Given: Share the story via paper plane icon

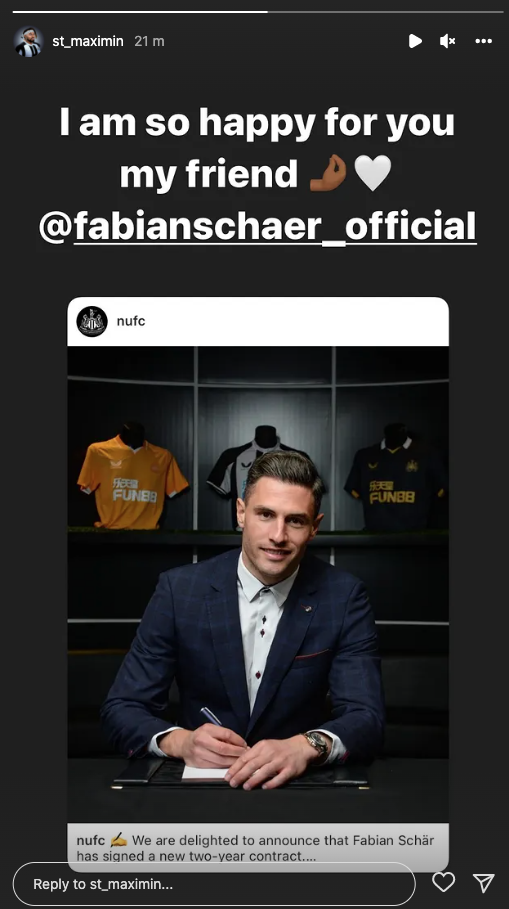Looking at the screenshot, I should click(x=483, y=882).
